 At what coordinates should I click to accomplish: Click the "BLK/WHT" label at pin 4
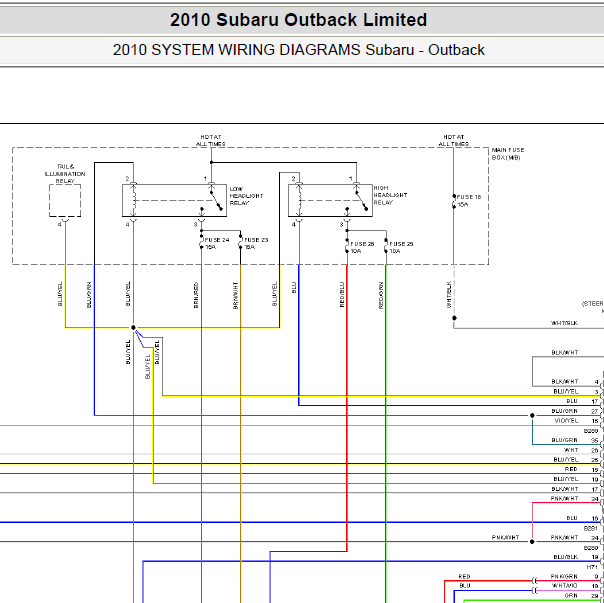point(565,381)
